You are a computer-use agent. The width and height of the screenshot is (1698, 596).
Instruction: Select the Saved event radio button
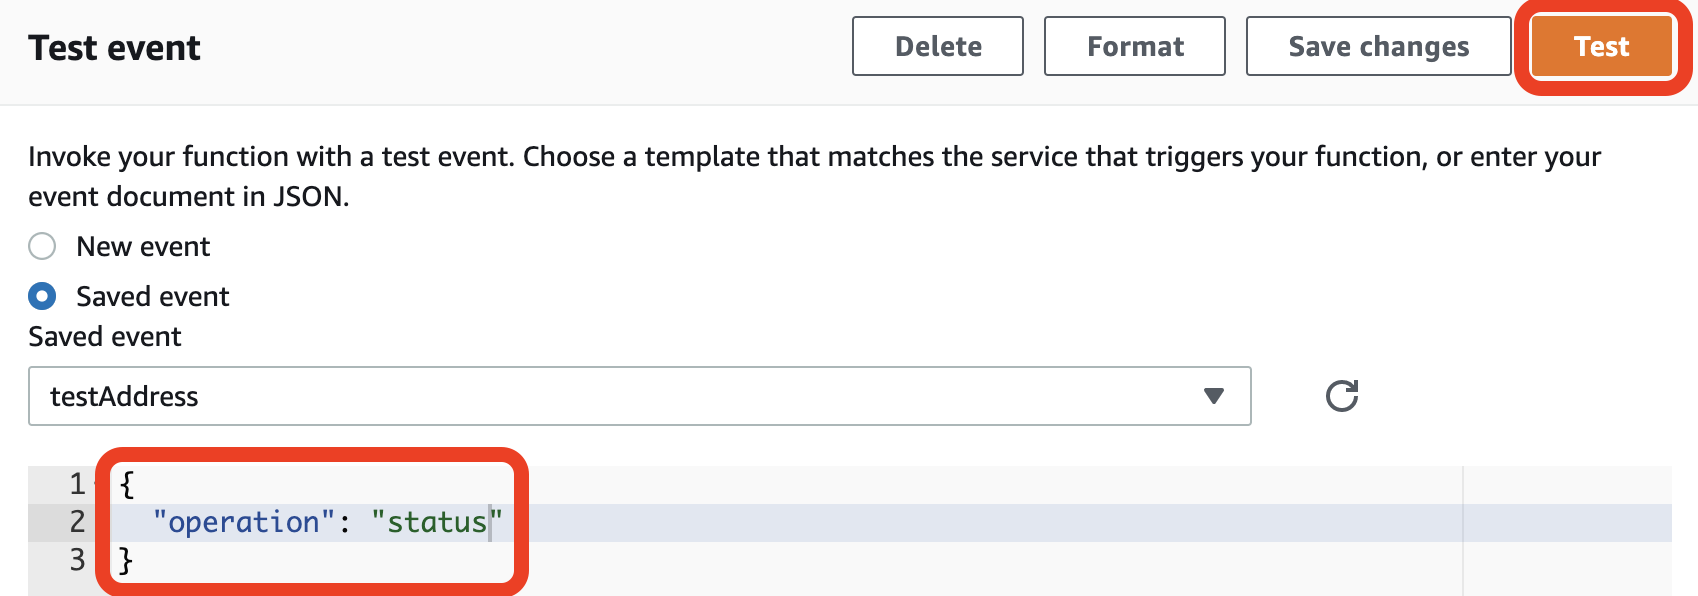pos(42,296)
